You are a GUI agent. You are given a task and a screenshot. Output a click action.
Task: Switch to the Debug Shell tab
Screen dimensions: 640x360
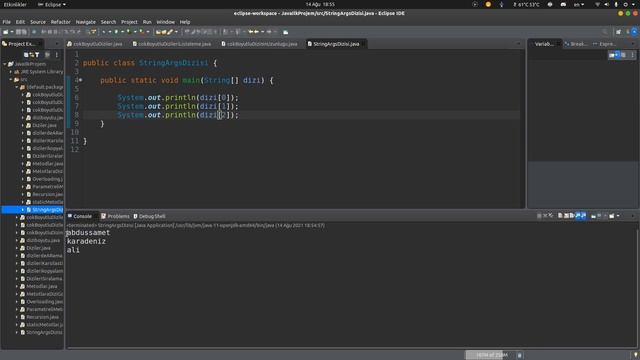(x=149, y=216)
